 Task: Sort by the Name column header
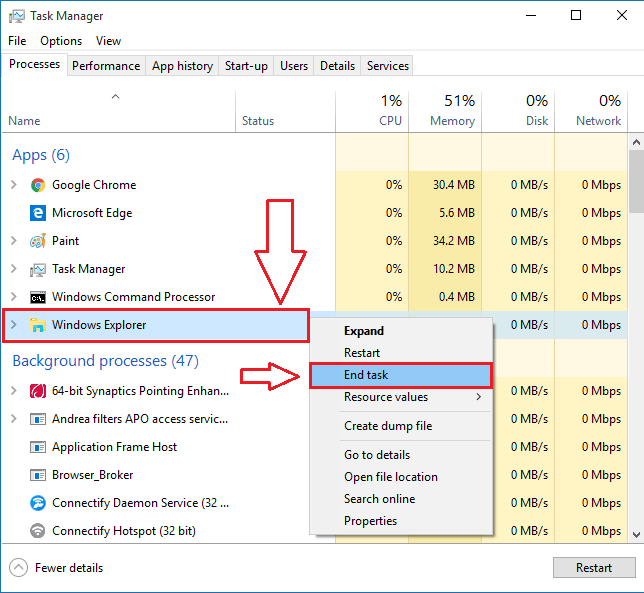pyautogui.click(x=118, y=112)
